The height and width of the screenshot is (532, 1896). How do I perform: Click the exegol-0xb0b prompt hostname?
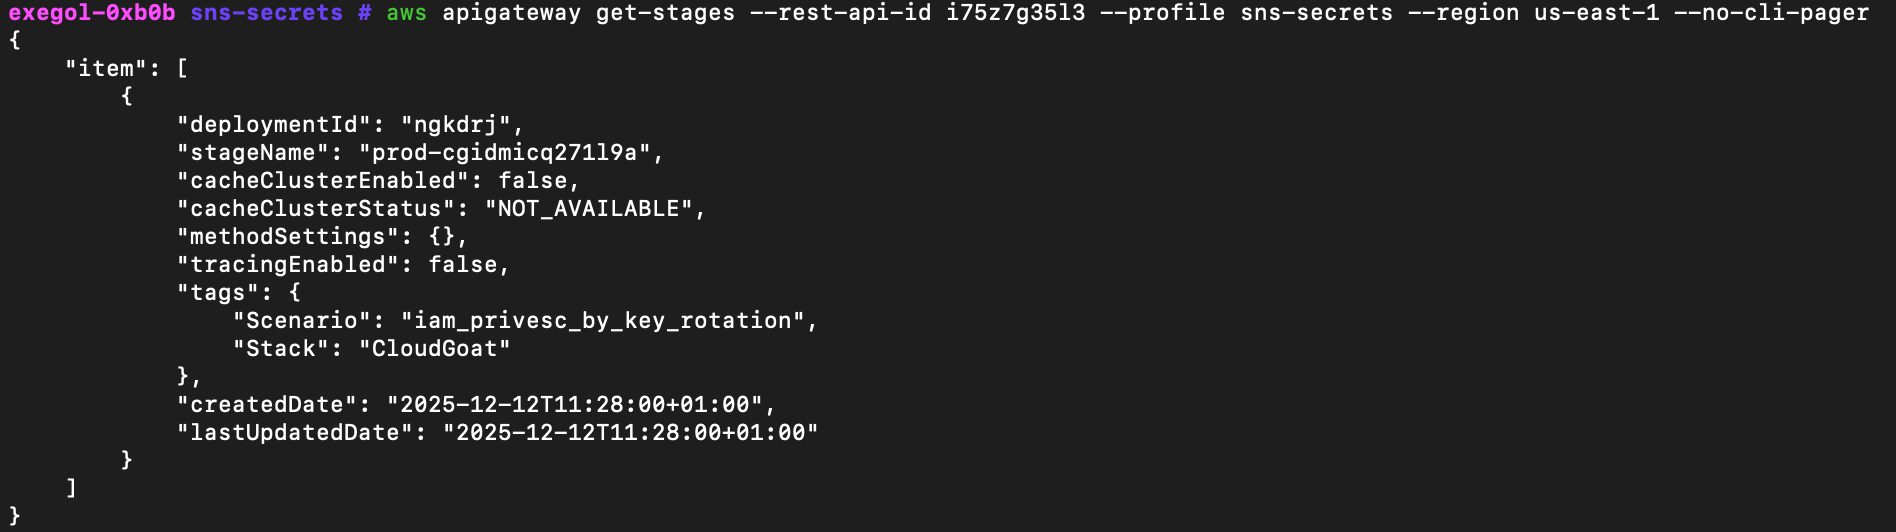(92, 13)
